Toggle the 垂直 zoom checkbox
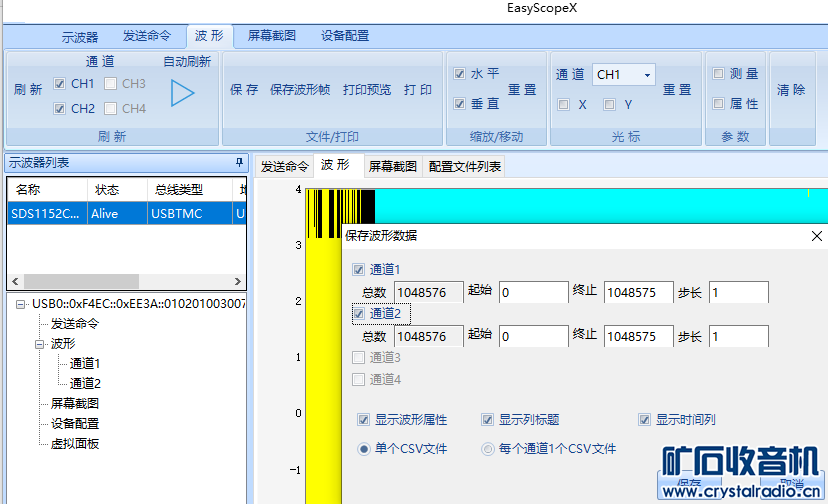This screenshot has height=504, width=828. [459, 104]
